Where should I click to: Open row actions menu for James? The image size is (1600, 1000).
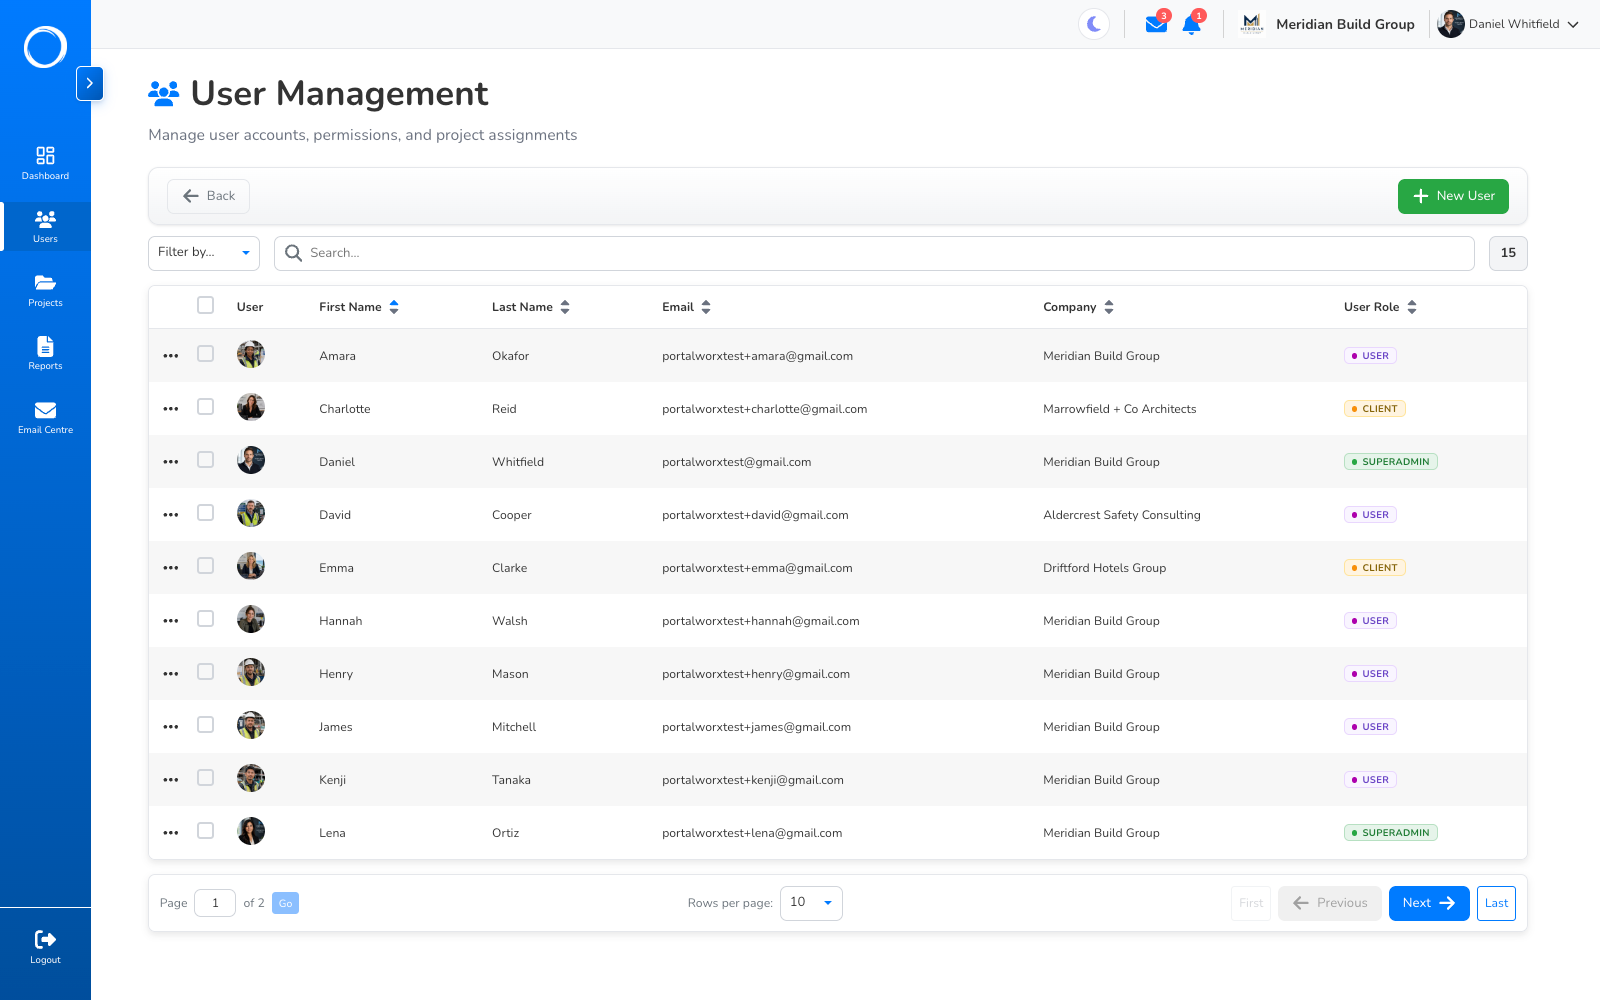[x=171, y=727]
